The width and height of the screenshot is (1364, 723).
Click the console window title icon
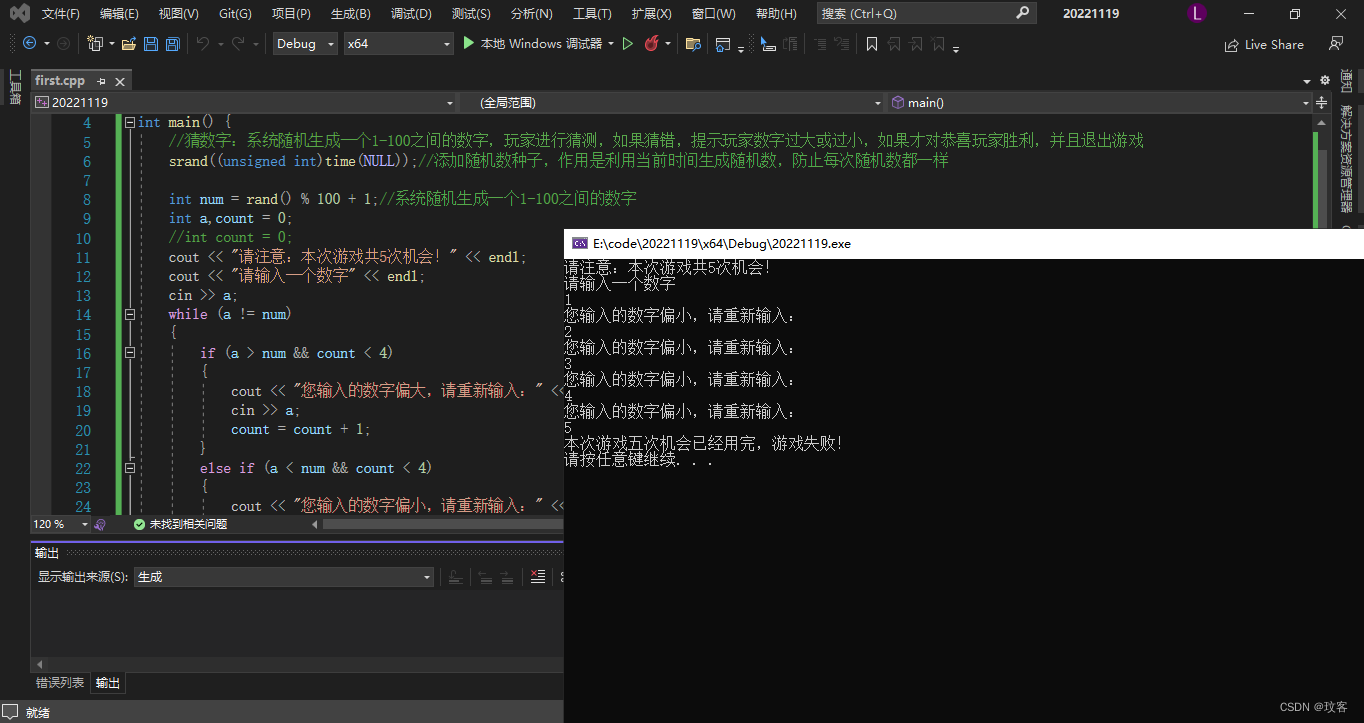point(579,244)
